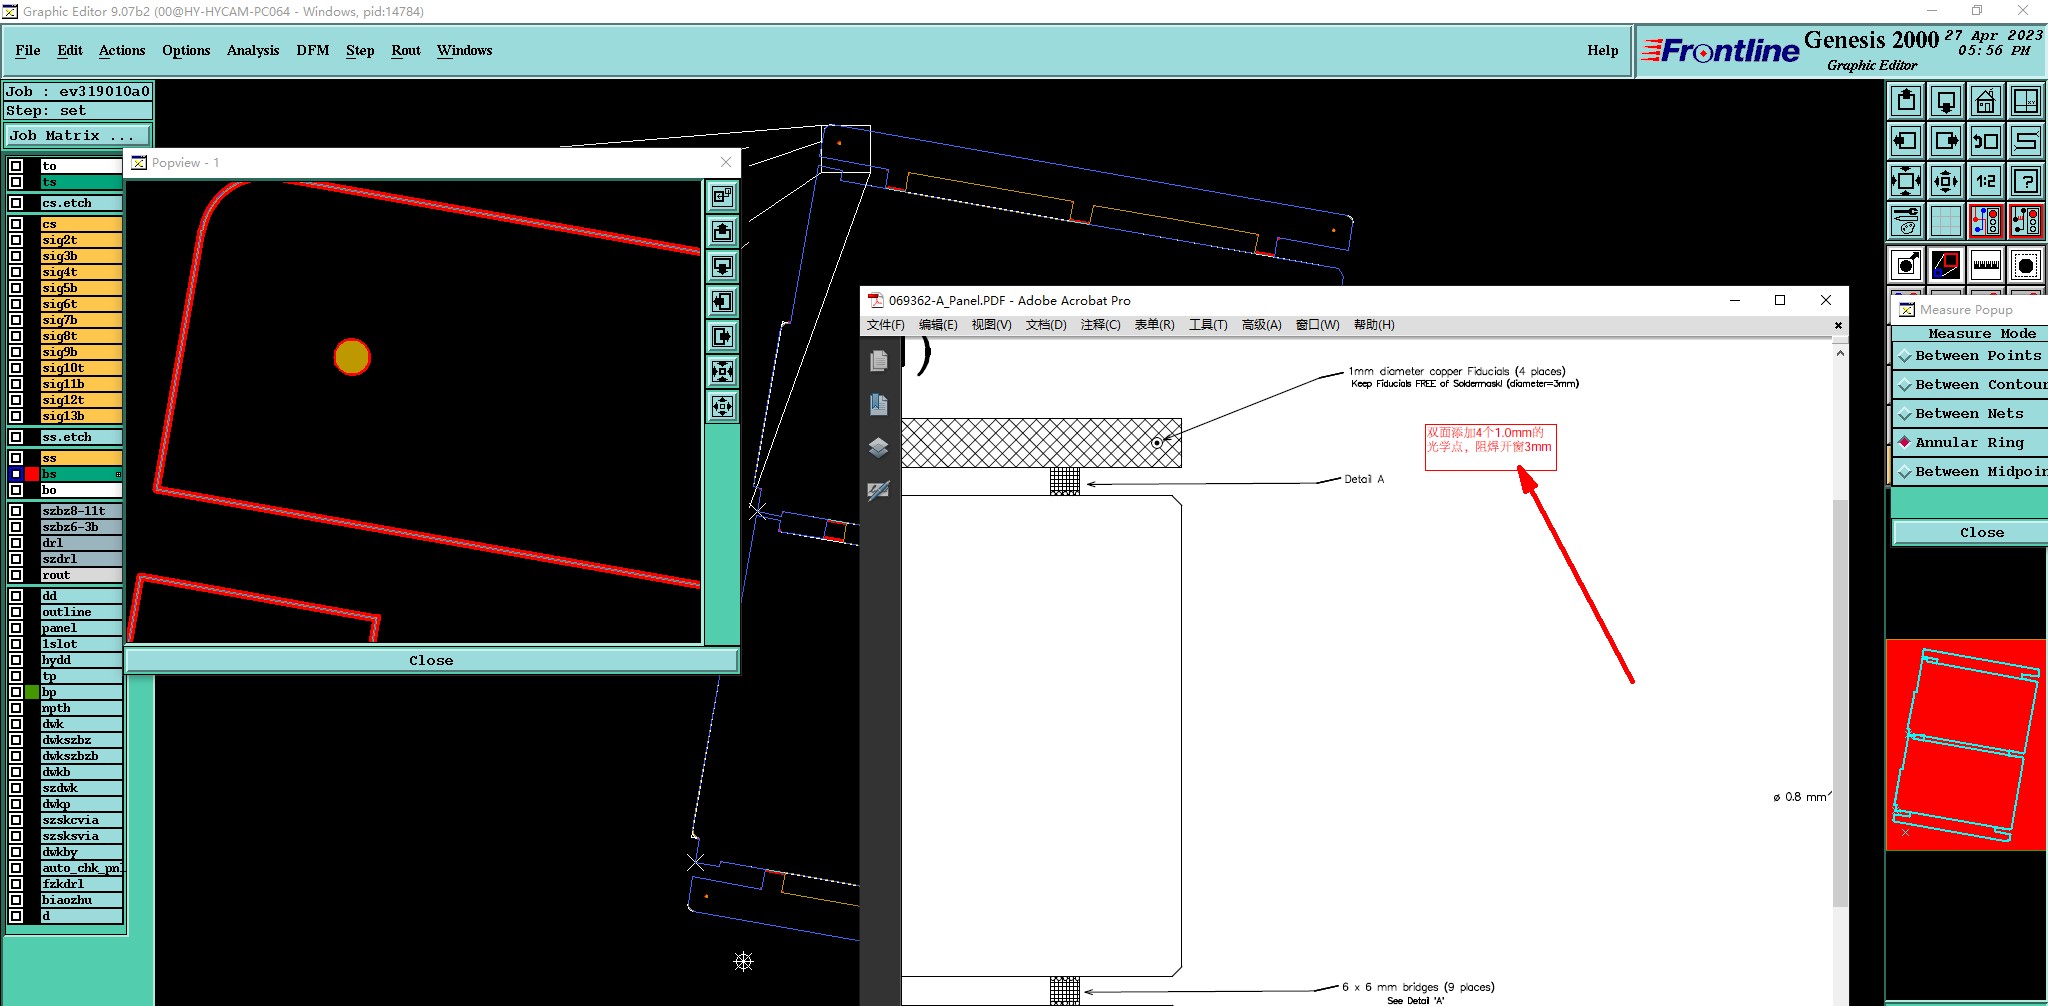
Task: Click the Popview zoom out icon
Action: (x=722, y=407)
